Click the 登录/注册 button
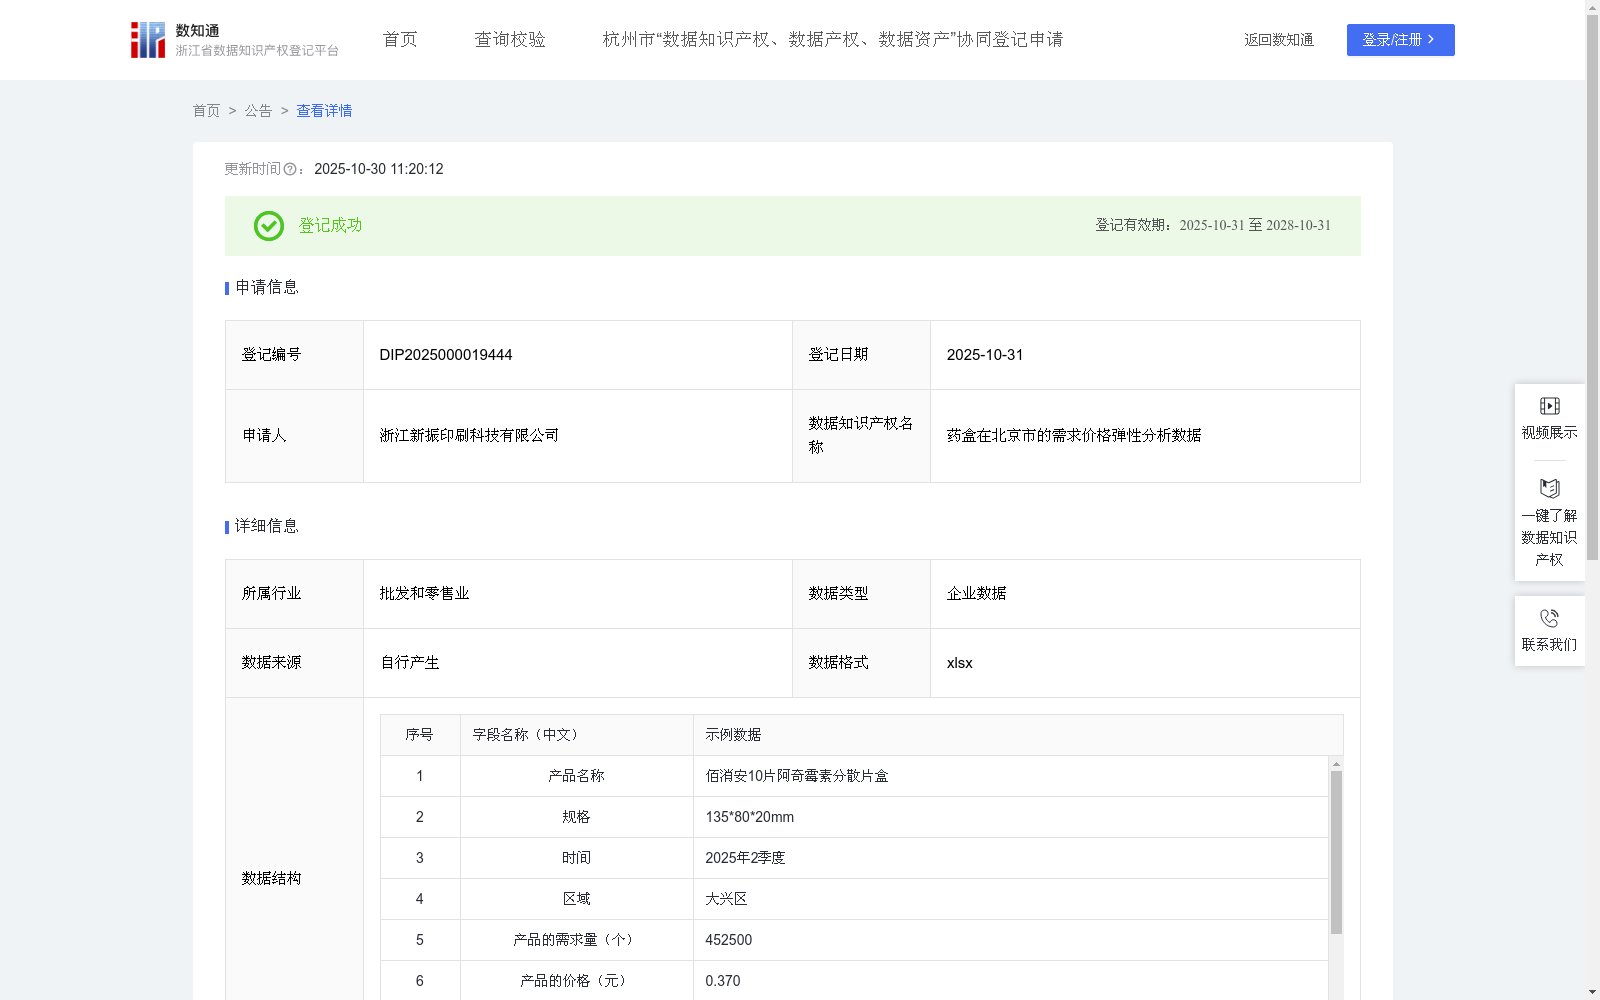Image resolution: width=1600 pixels, height=1000 pixels. click(1400, 40)
